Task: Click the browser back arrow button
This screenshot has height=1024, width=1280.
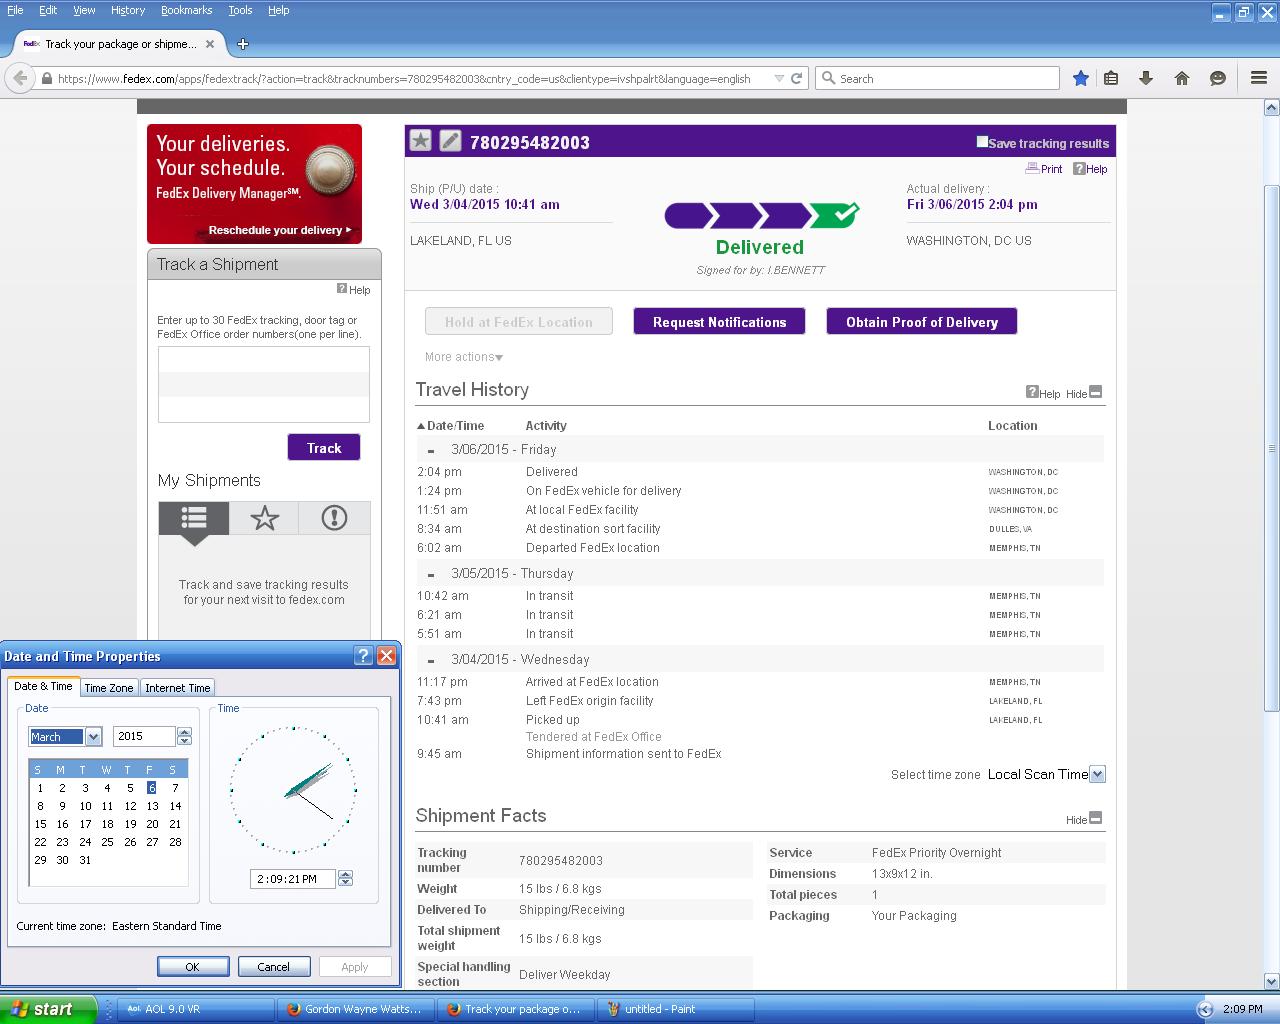Action: pyautogui.click(x=20, y=78)
